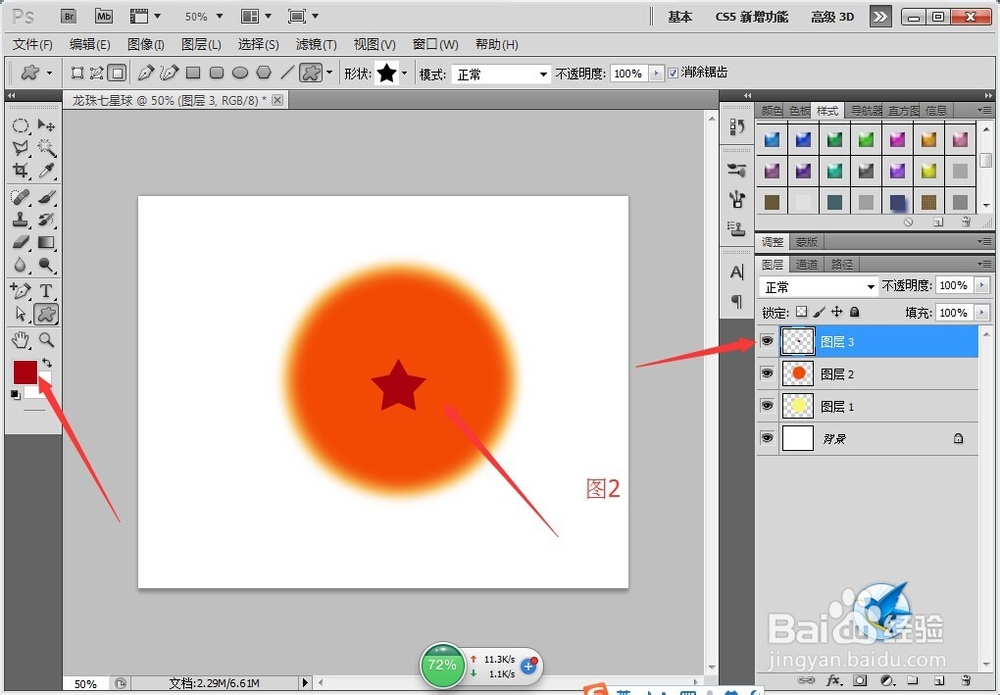Select the Clone Stamp tool

(x=20, y=219)
